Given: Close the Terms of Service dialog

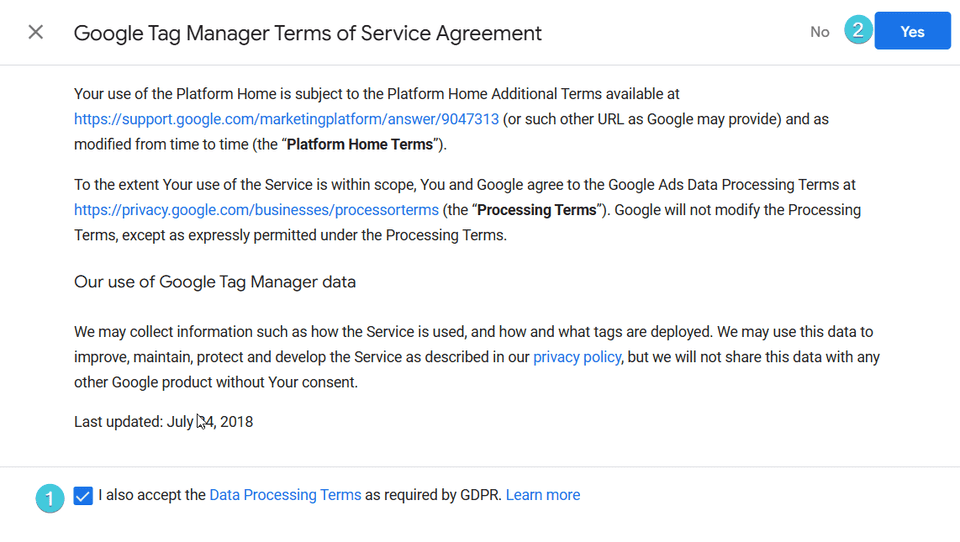Looking at the screenshot, I should pos(36,32).
